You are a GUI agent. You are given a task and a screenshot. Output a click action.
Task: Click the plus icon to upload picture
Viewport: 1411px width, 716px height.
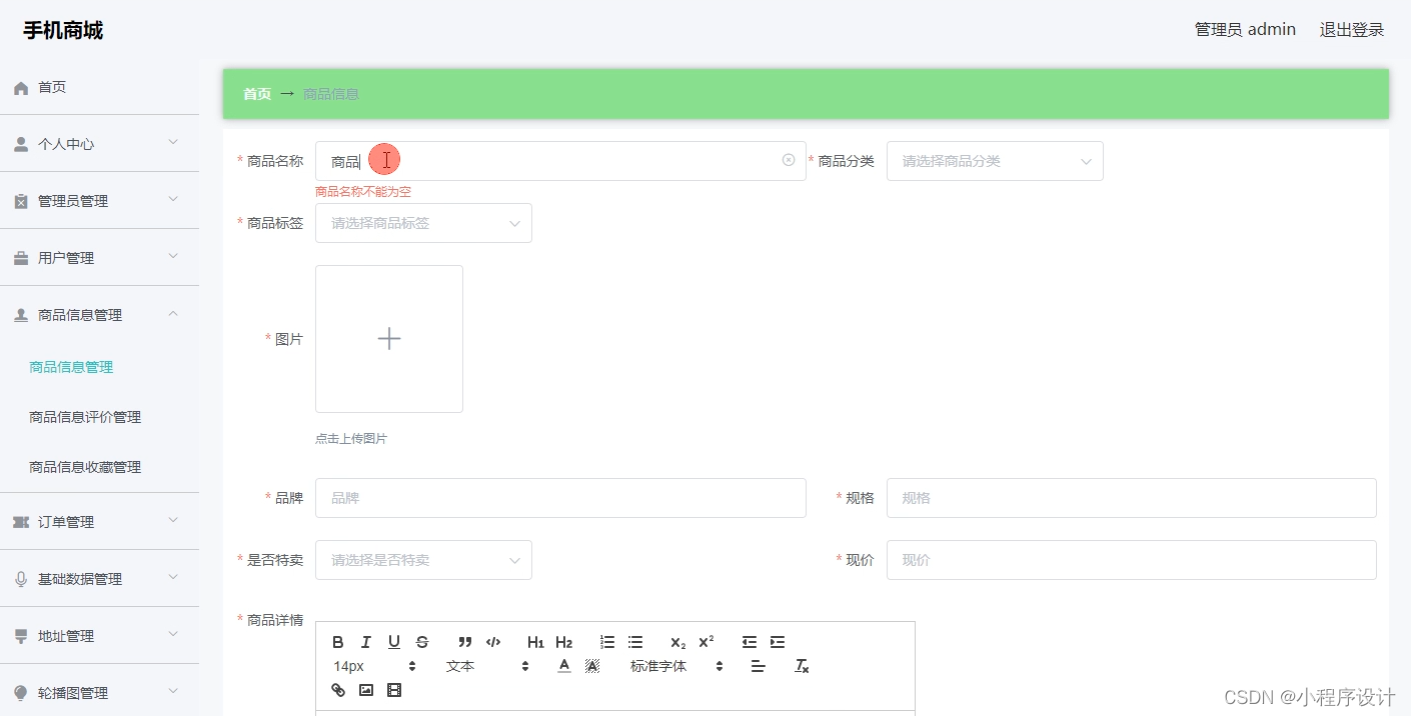[x=389, y=339]
